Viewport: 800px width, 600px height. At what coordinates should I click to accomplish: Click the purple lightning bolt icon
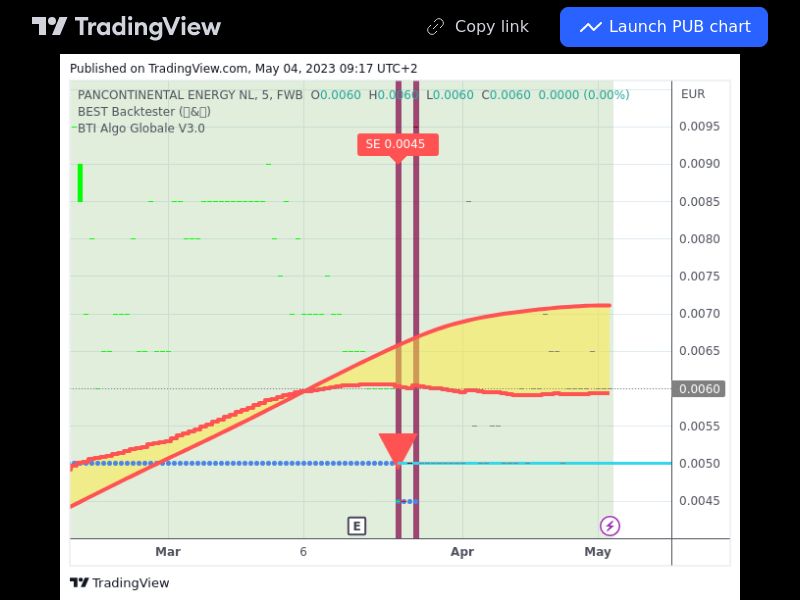[610, 526]
